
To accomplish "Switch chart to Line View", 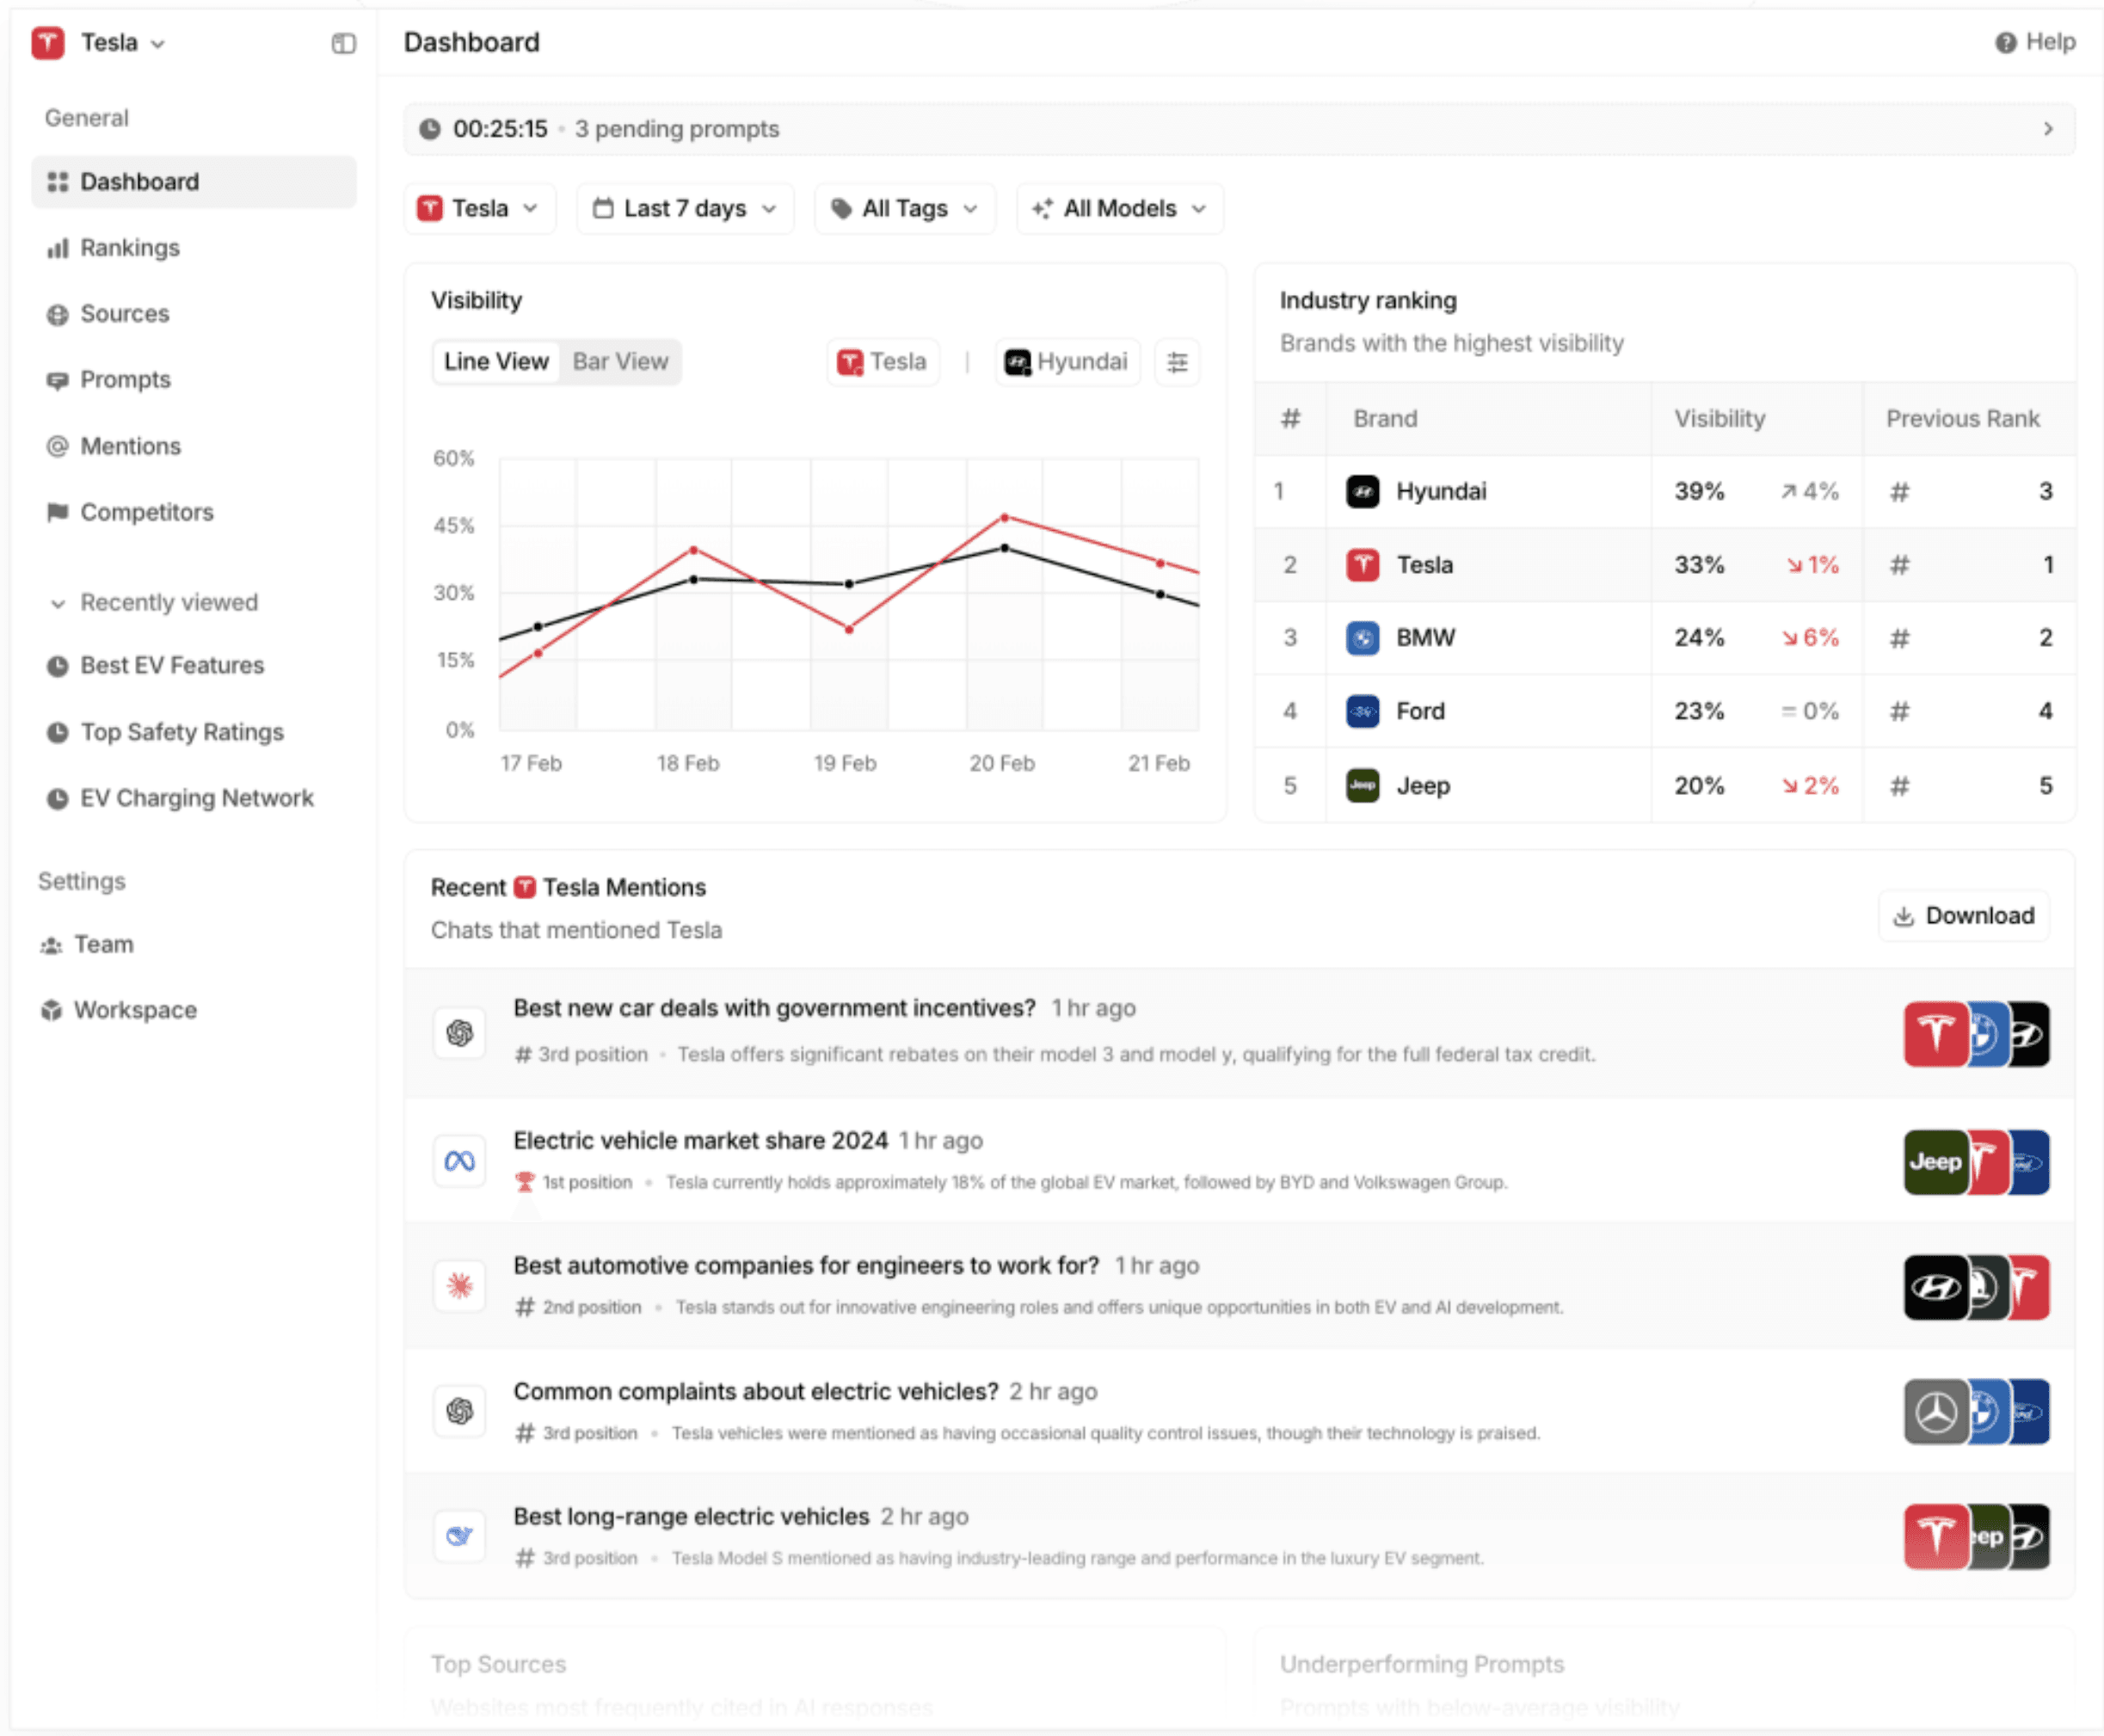I will coord(496,362).
